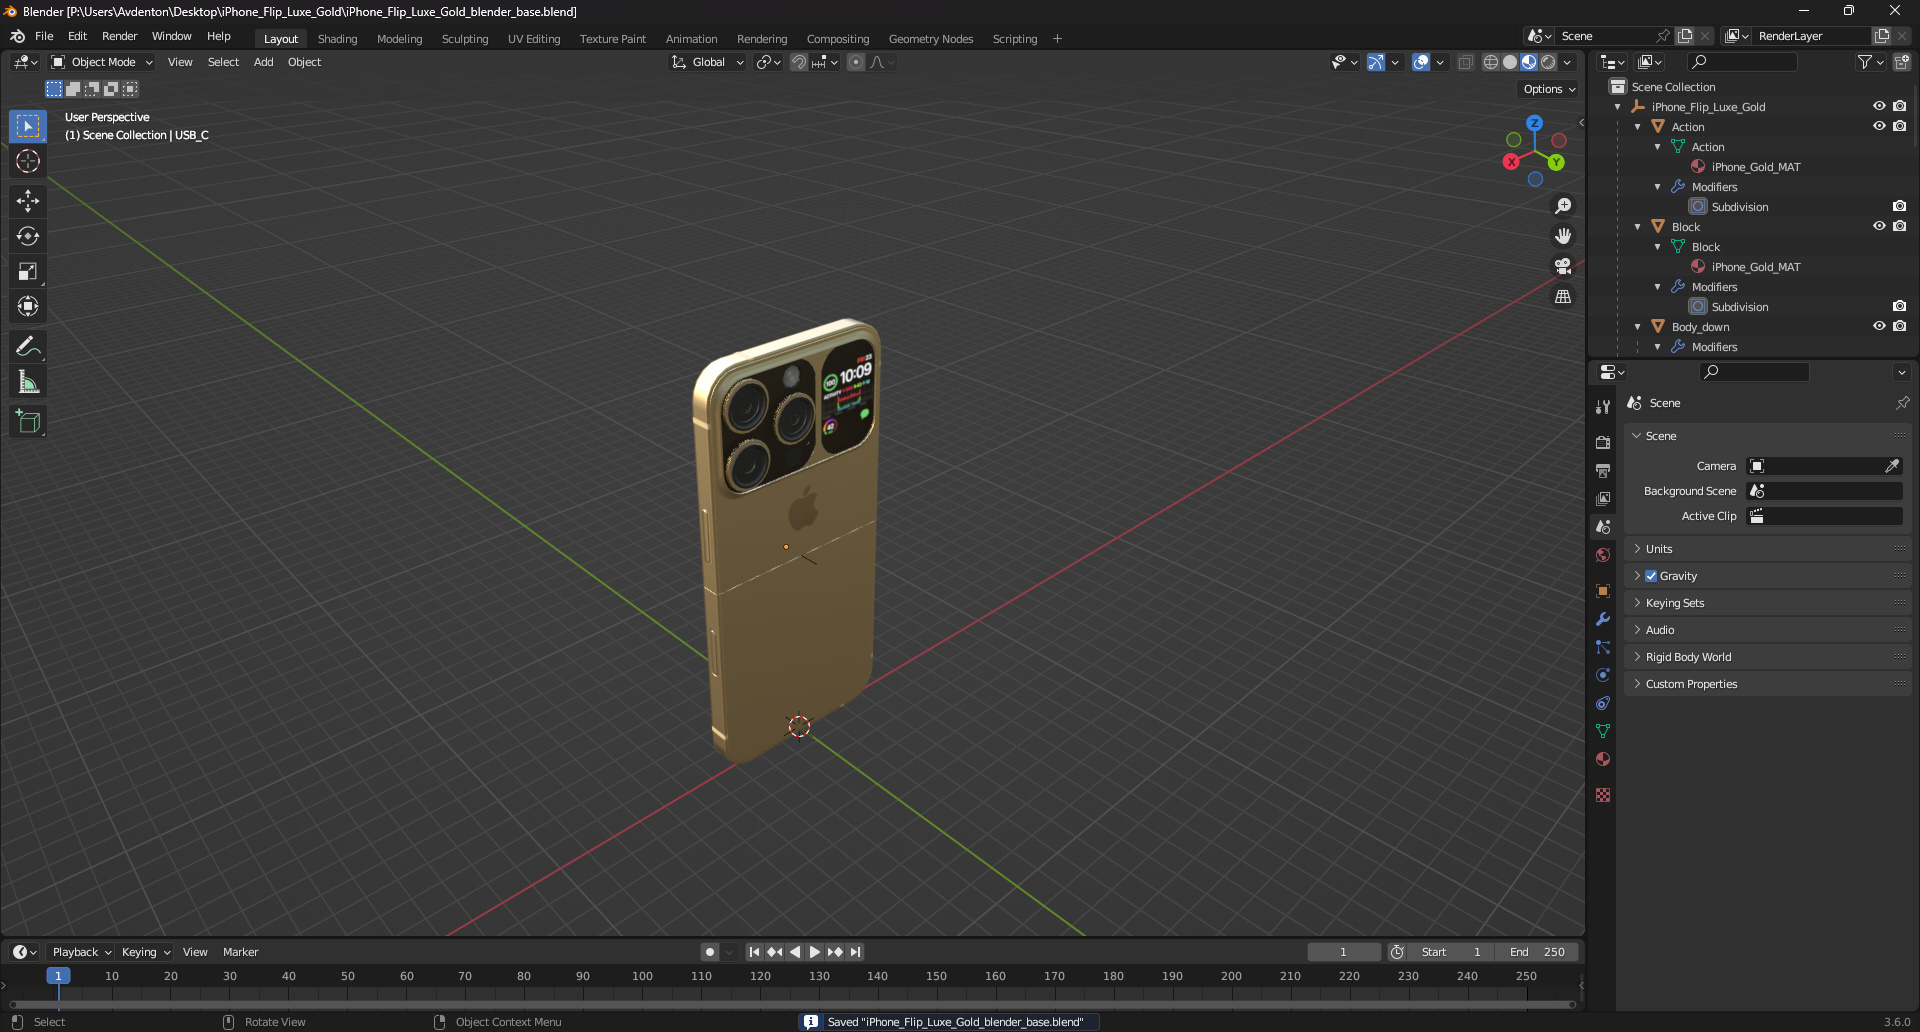Click the pan view hand icon

tap(1563, 236)
